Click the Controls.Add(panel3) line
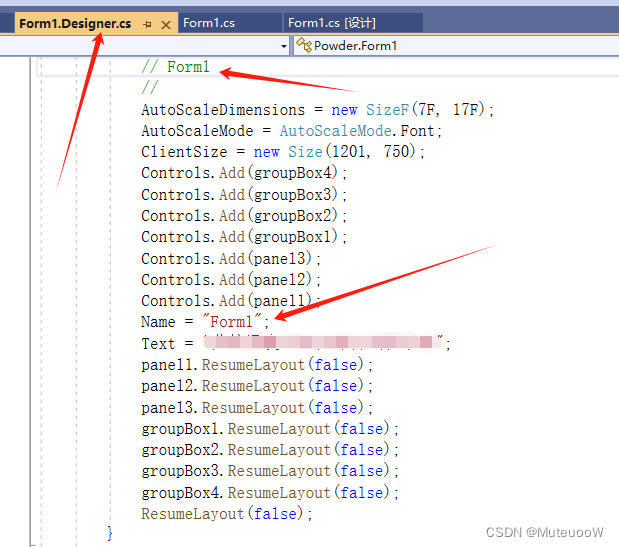The width and height of the screenshot is (619, 547). 231,259
